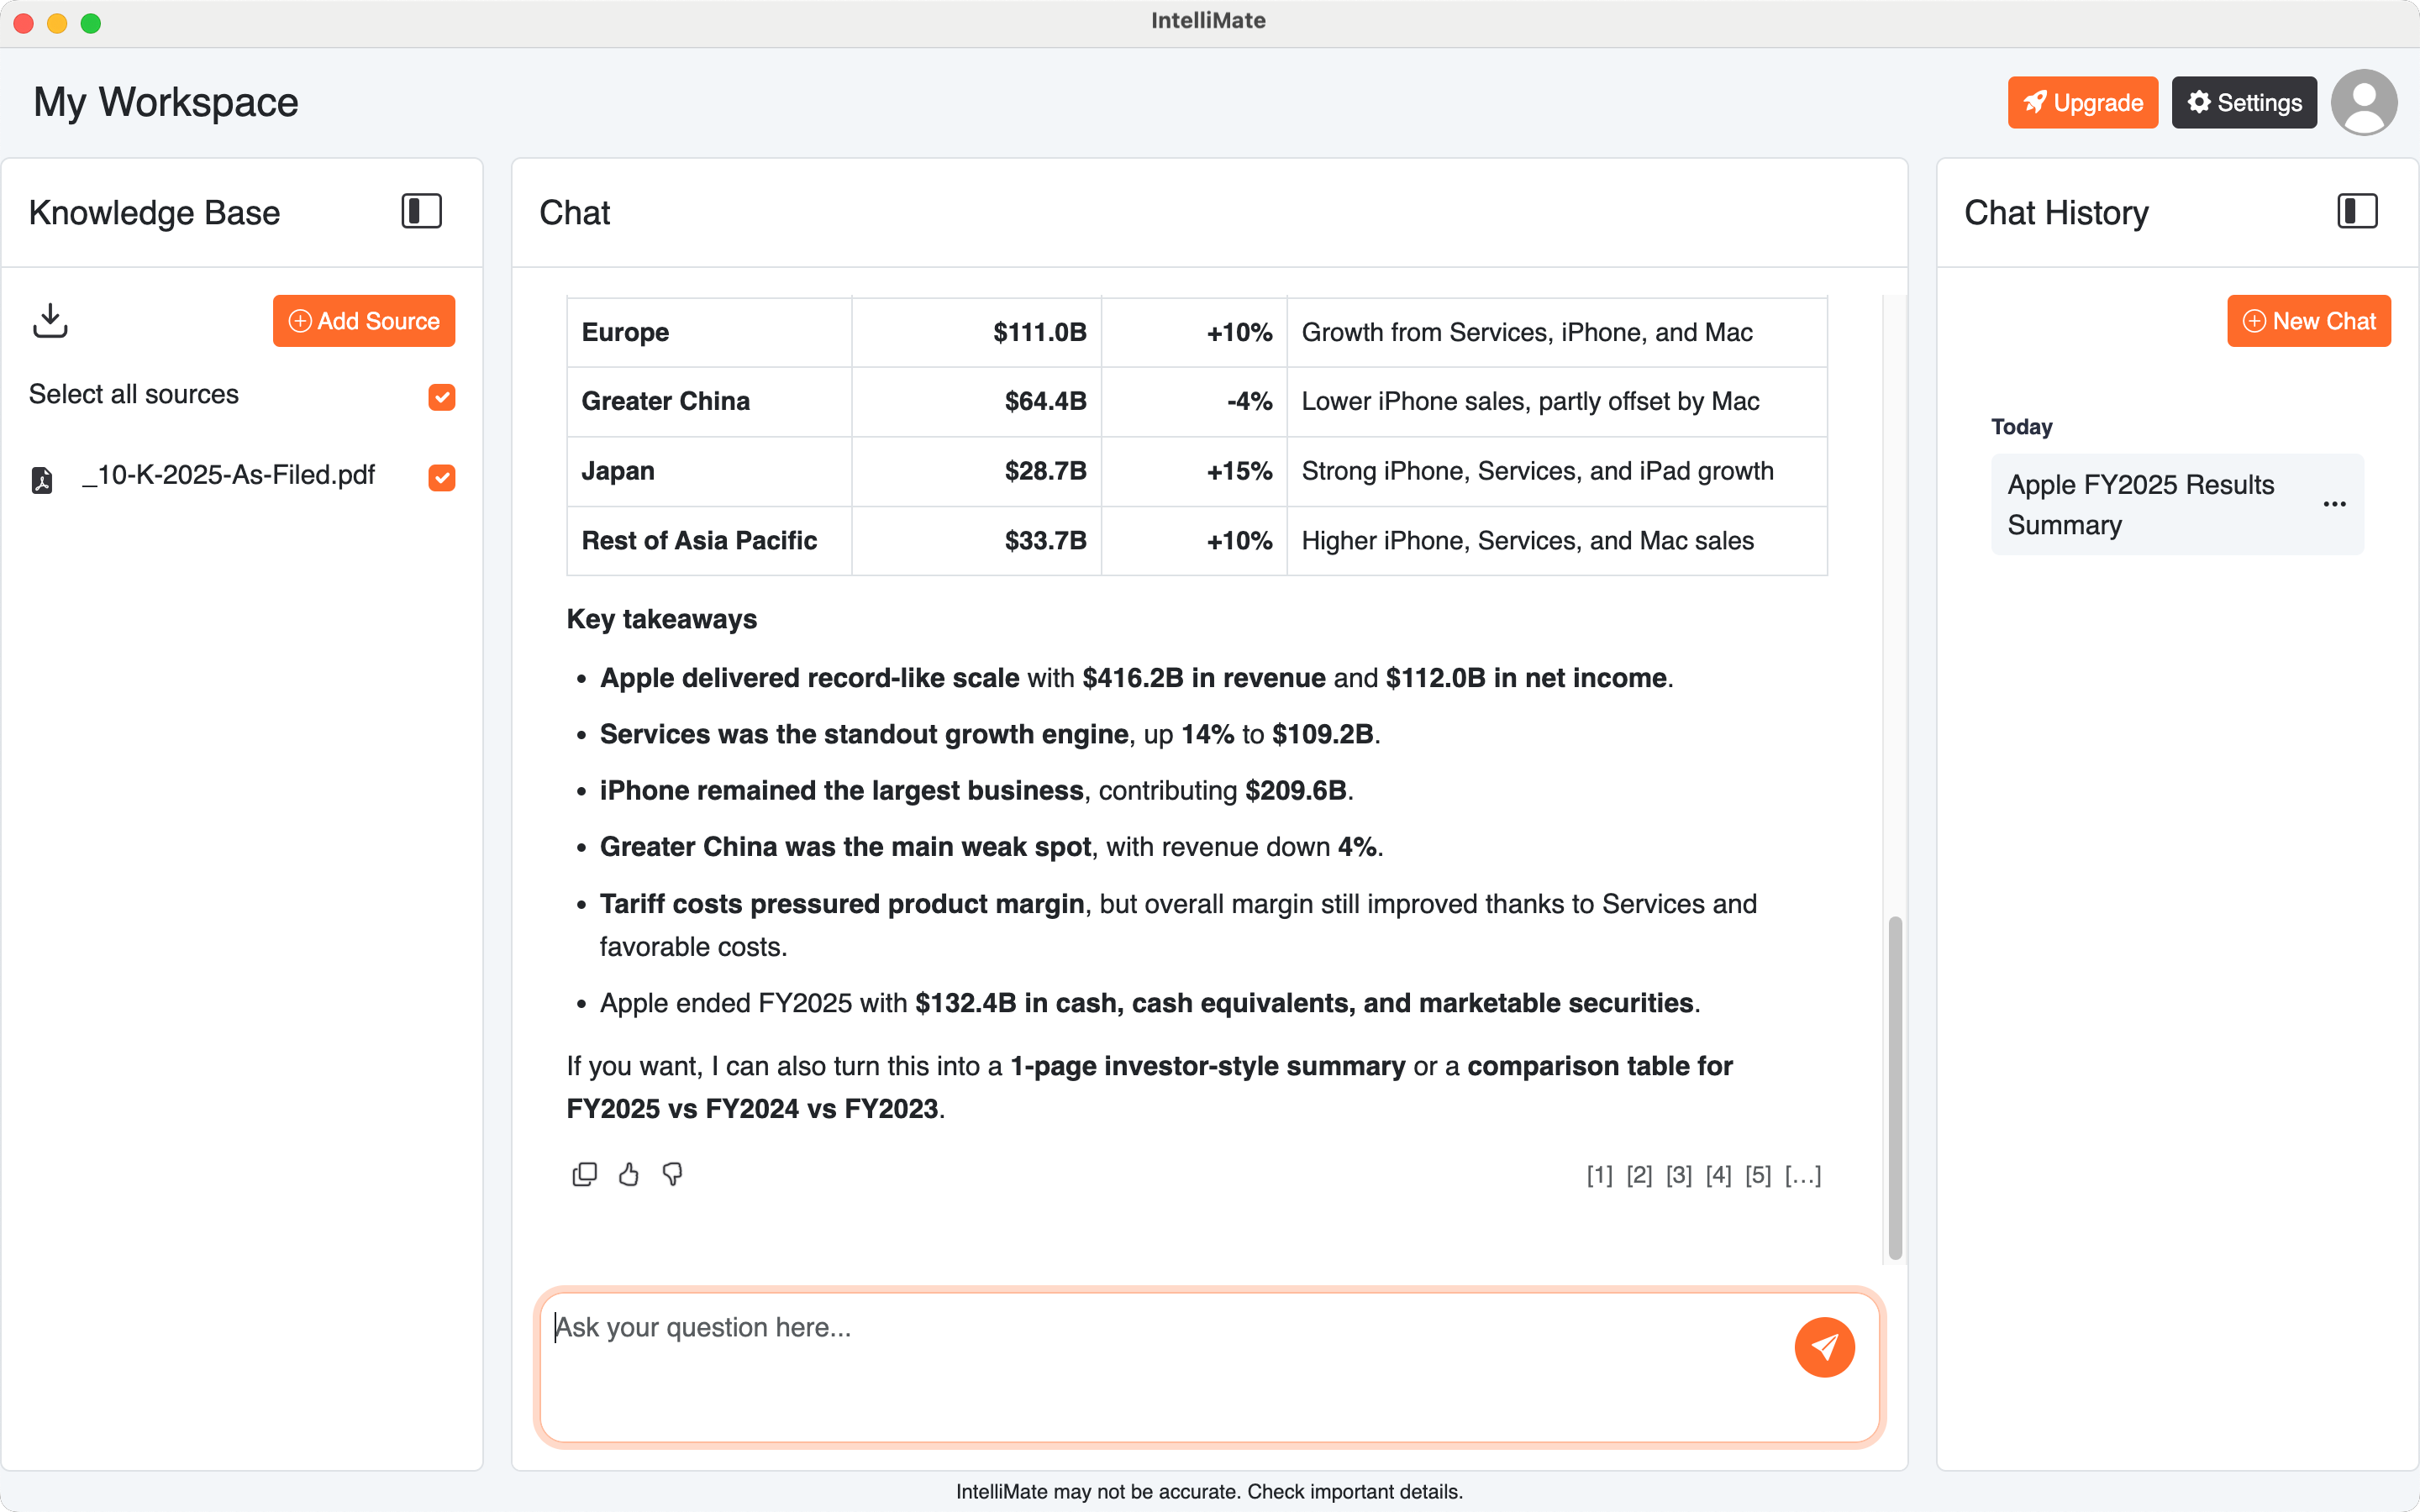The width and height of the screenshot is (2420, 1512).
Task: Collapse the Chat History panel
Action: [2355, 211]
